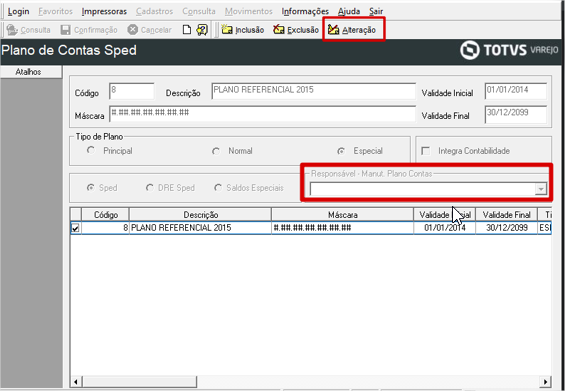Viewport: 565px width, 391px height.
Task: Open the Impressoras menu
Action: pos(104,12)
